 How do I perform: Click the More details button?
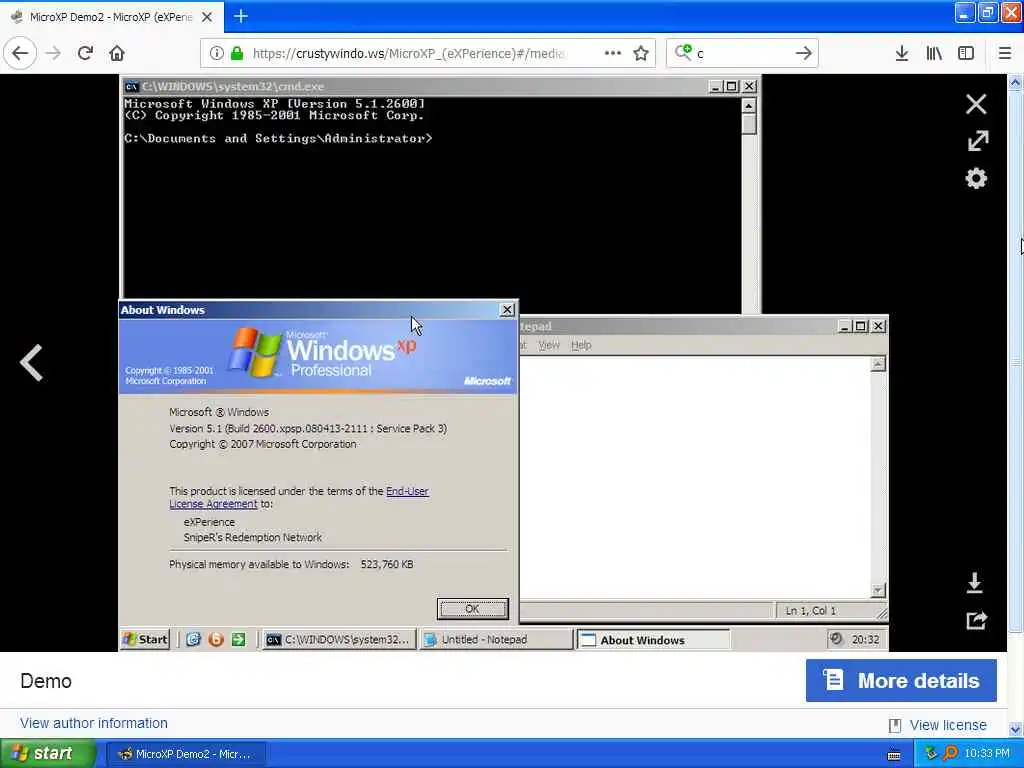point(901,680)
